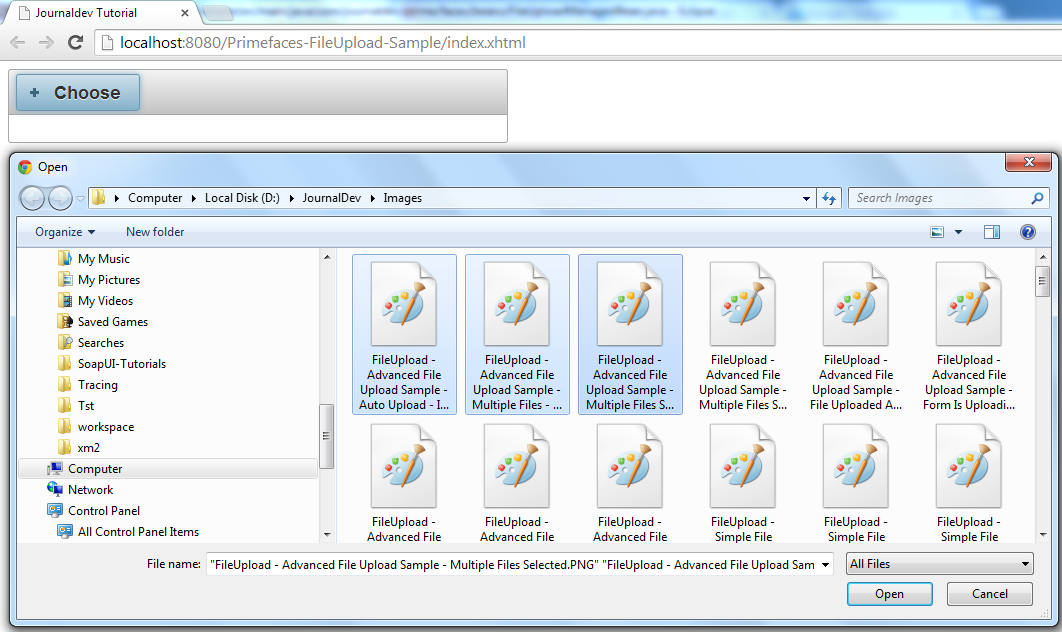Select Control Panel in navigation tree
1062x632 pixels.
click(103, 511)
